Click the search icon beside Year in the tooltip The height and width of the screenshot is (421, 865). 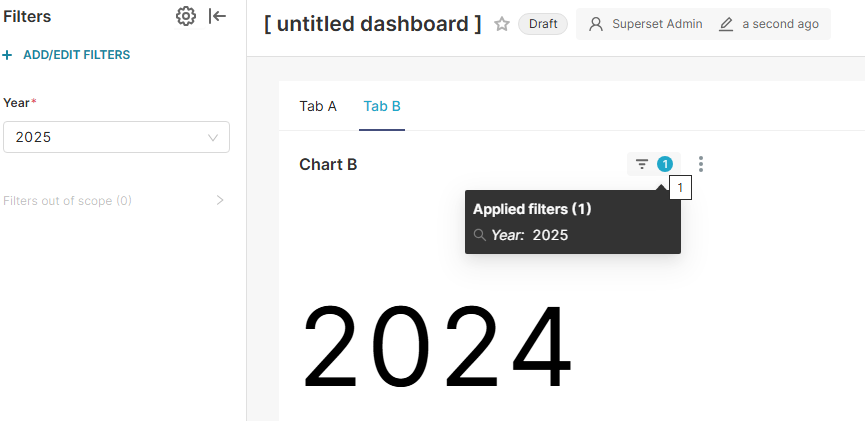(480, 235)
